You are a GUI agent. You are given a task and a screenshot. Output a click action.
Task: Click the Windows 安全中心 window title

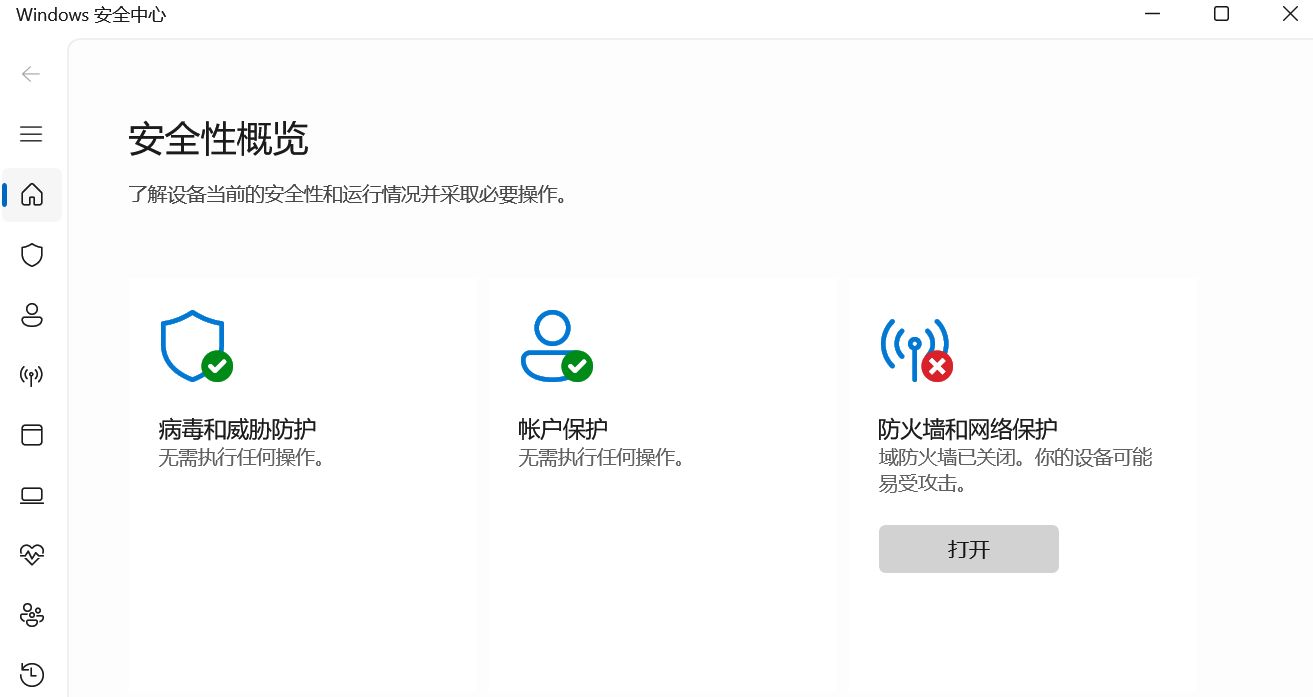91,15
